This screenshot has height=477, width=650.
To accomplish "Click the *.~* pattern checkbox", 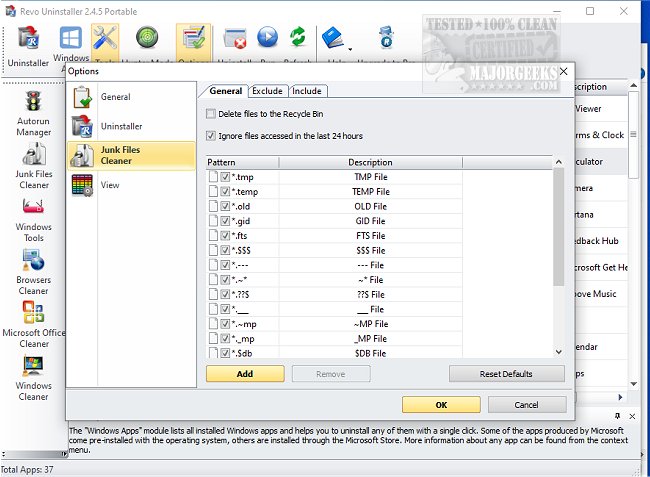I will pyautogui.click(x=225, y=280).
